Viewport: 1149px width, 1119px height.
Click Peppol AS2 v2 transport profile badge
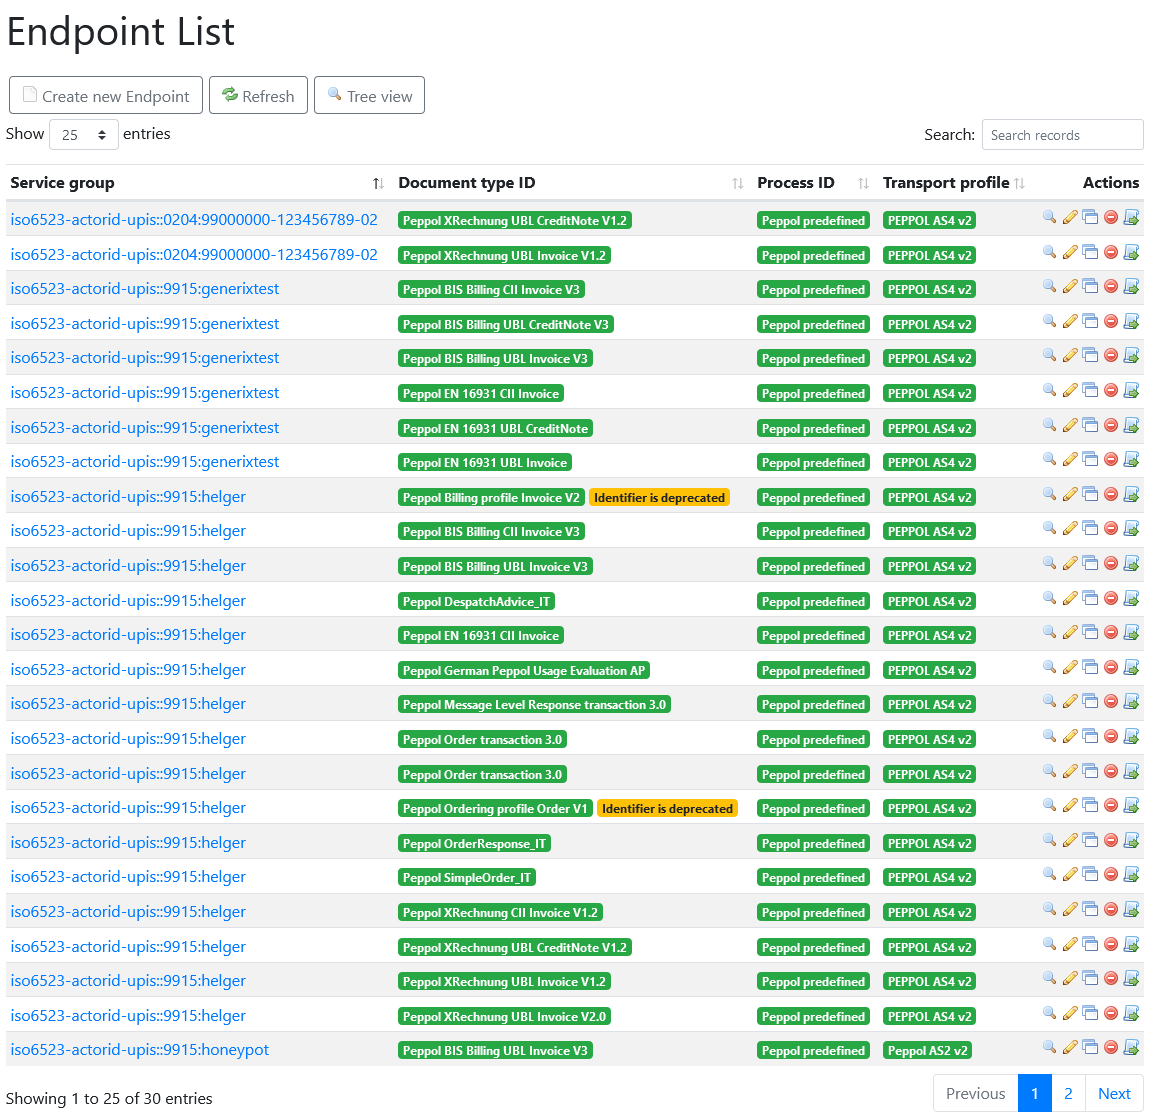pyautogui.click(x=927, y=1051)
